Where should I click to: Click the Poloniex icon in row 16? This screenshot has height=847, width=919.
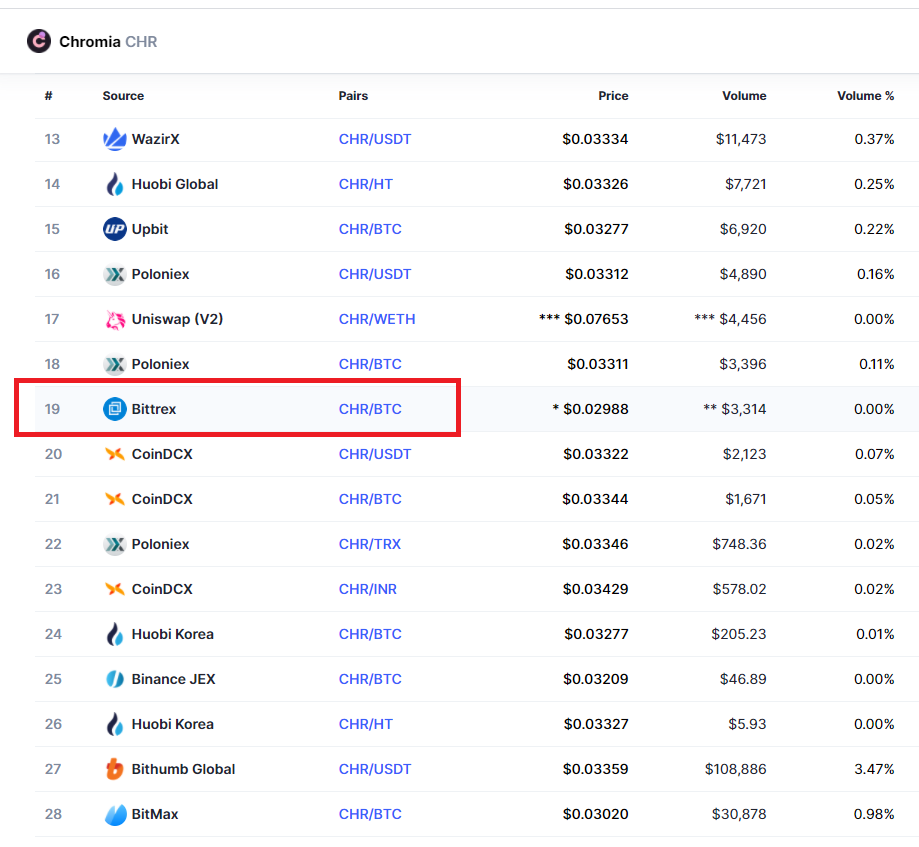pyautogui.click(x=115, y=274)
